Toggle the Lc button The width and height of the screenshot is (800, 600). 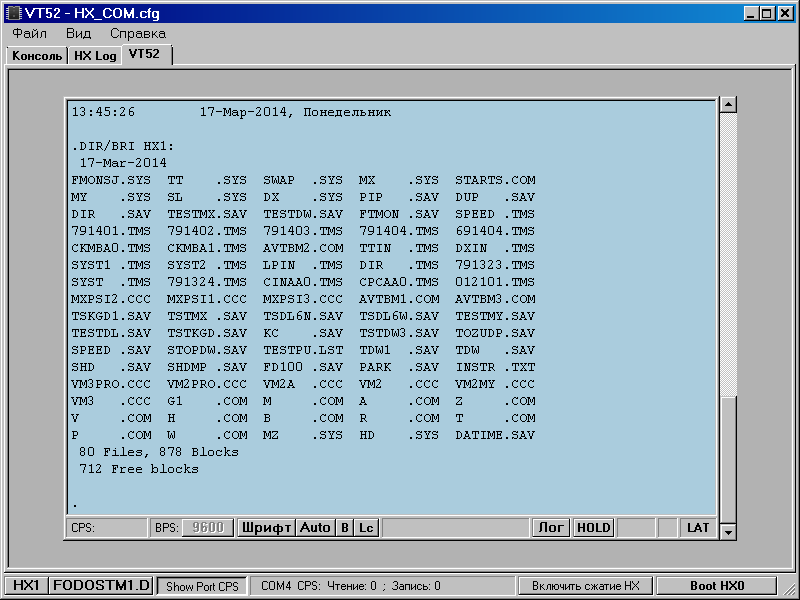coord(367,527)
